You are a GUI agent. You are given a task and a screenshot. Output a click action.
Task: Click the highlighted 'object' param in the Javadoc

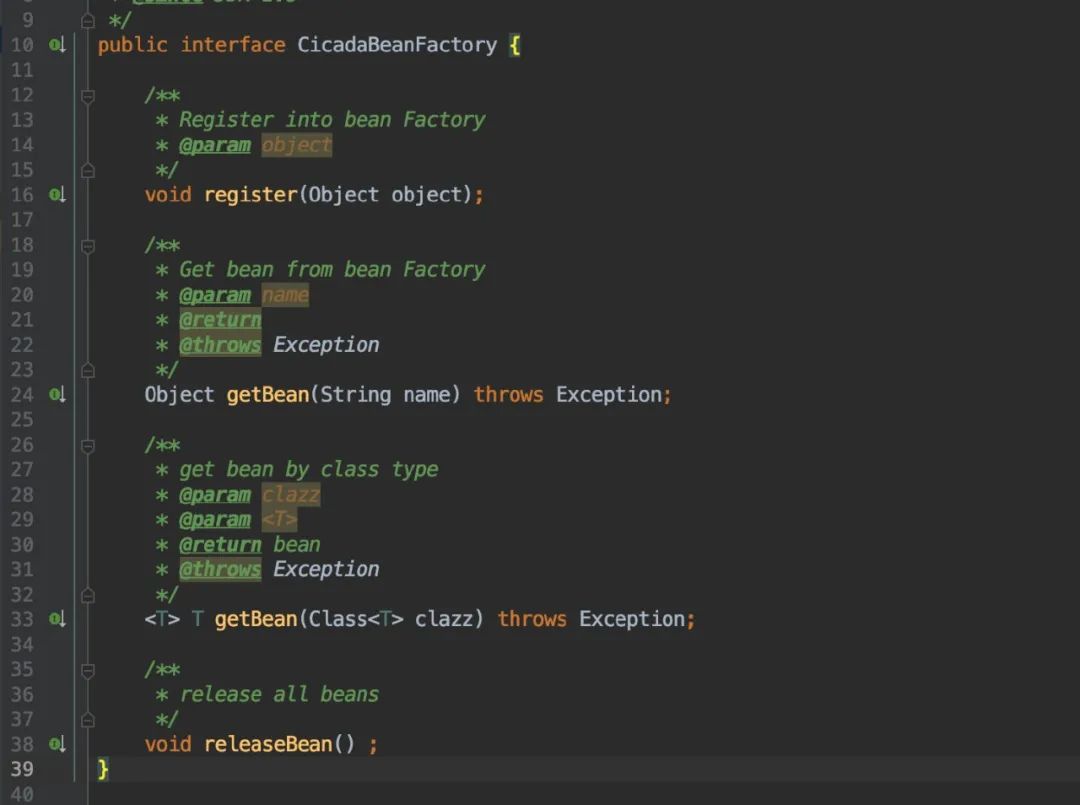point(297,145)
